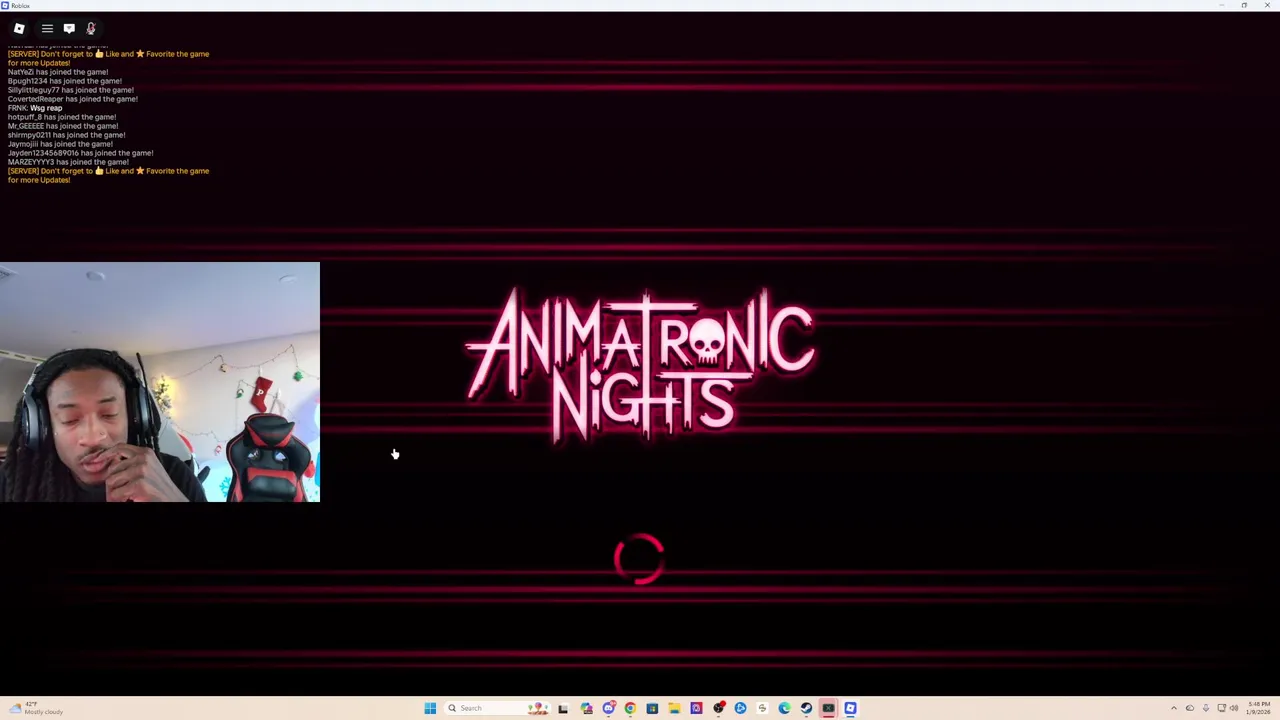Click the Animatronic Nights title logo
Viewport: 1280px width, 720px height.
pyautogui.click(x=640, y=365)
